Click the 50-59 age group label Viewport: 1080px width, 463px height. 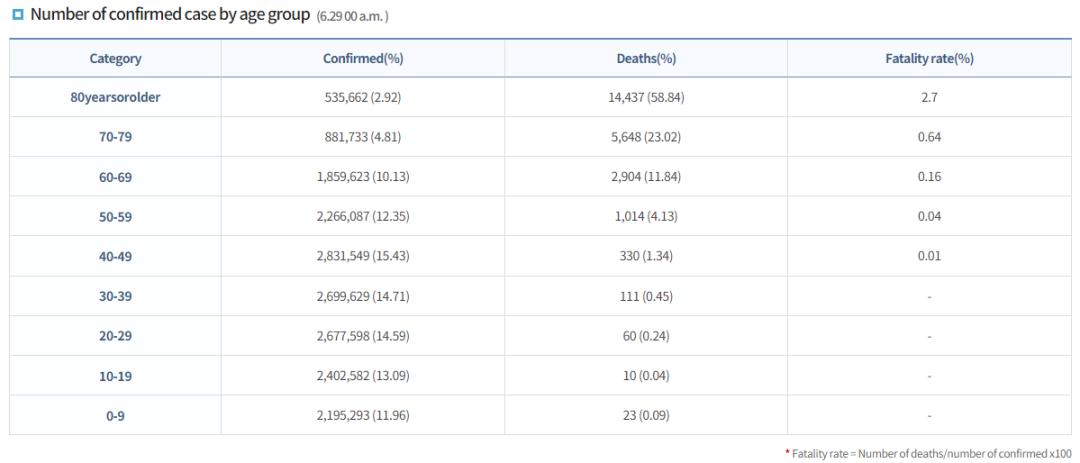[x=115, y=217]
